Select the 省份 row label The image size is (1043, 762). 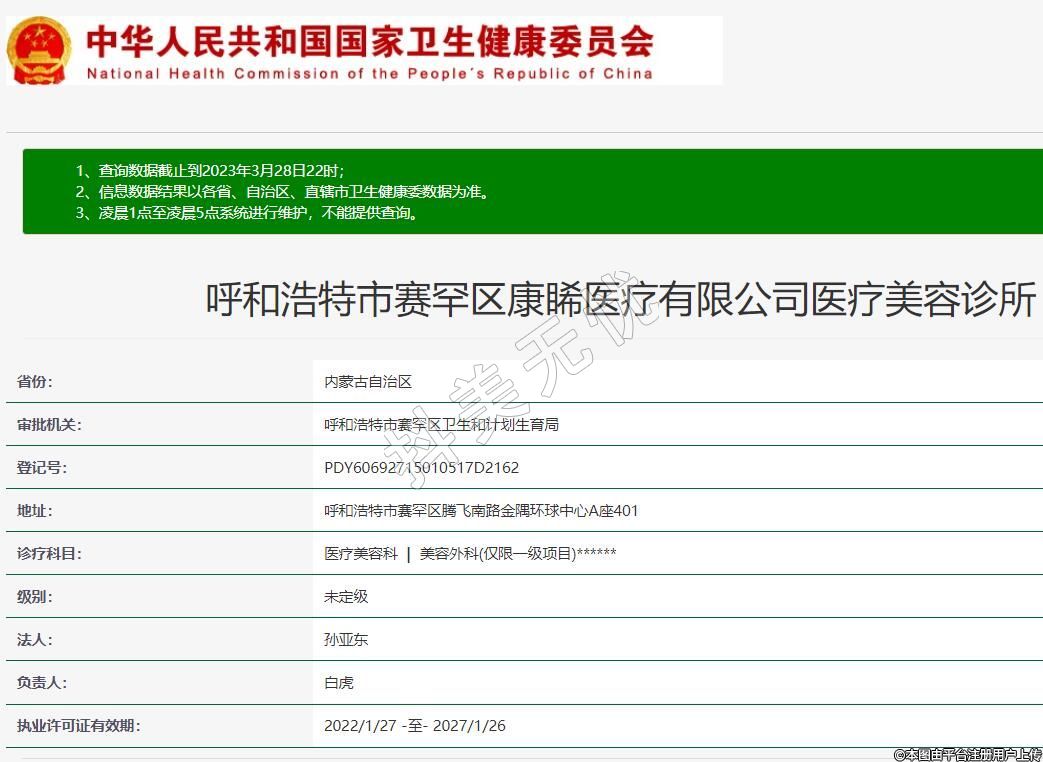pos(35,382)
